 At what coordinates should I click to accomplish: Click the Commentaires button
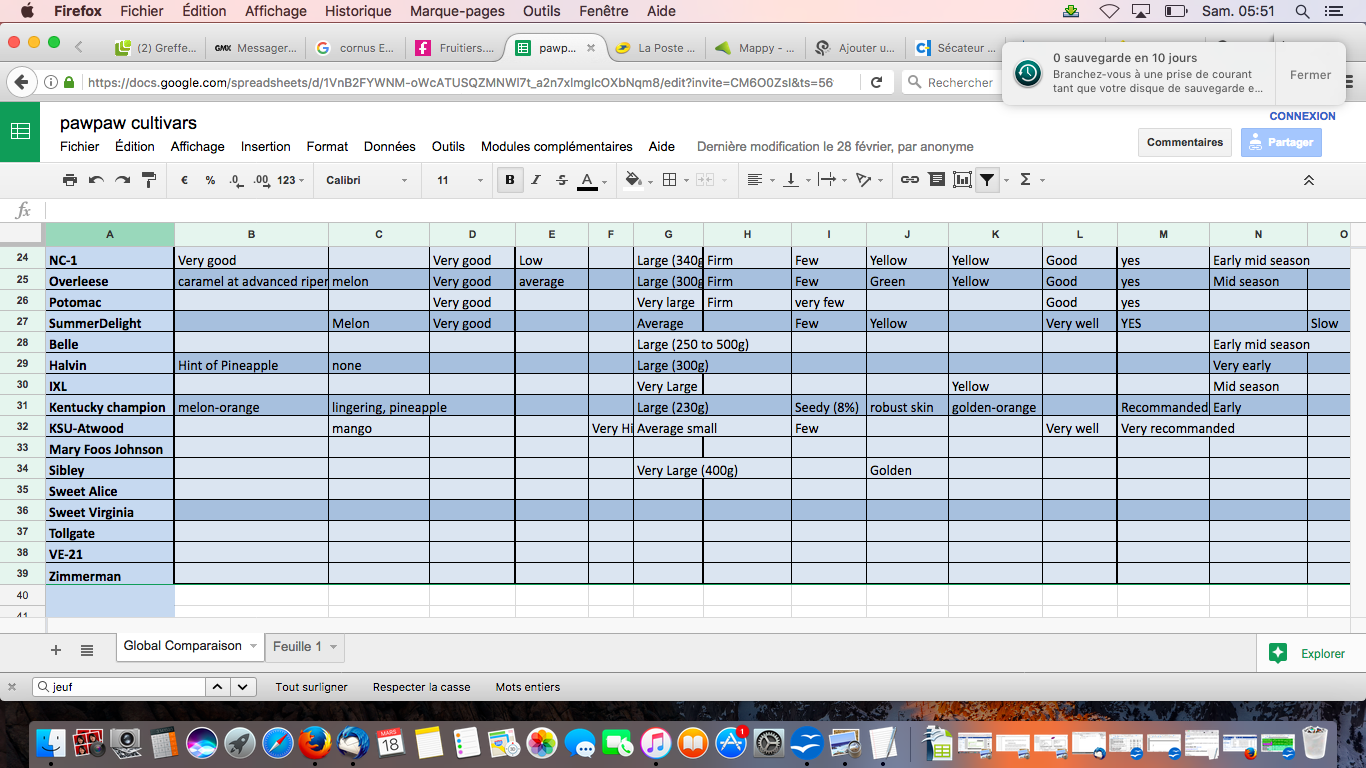[1185, 142]
